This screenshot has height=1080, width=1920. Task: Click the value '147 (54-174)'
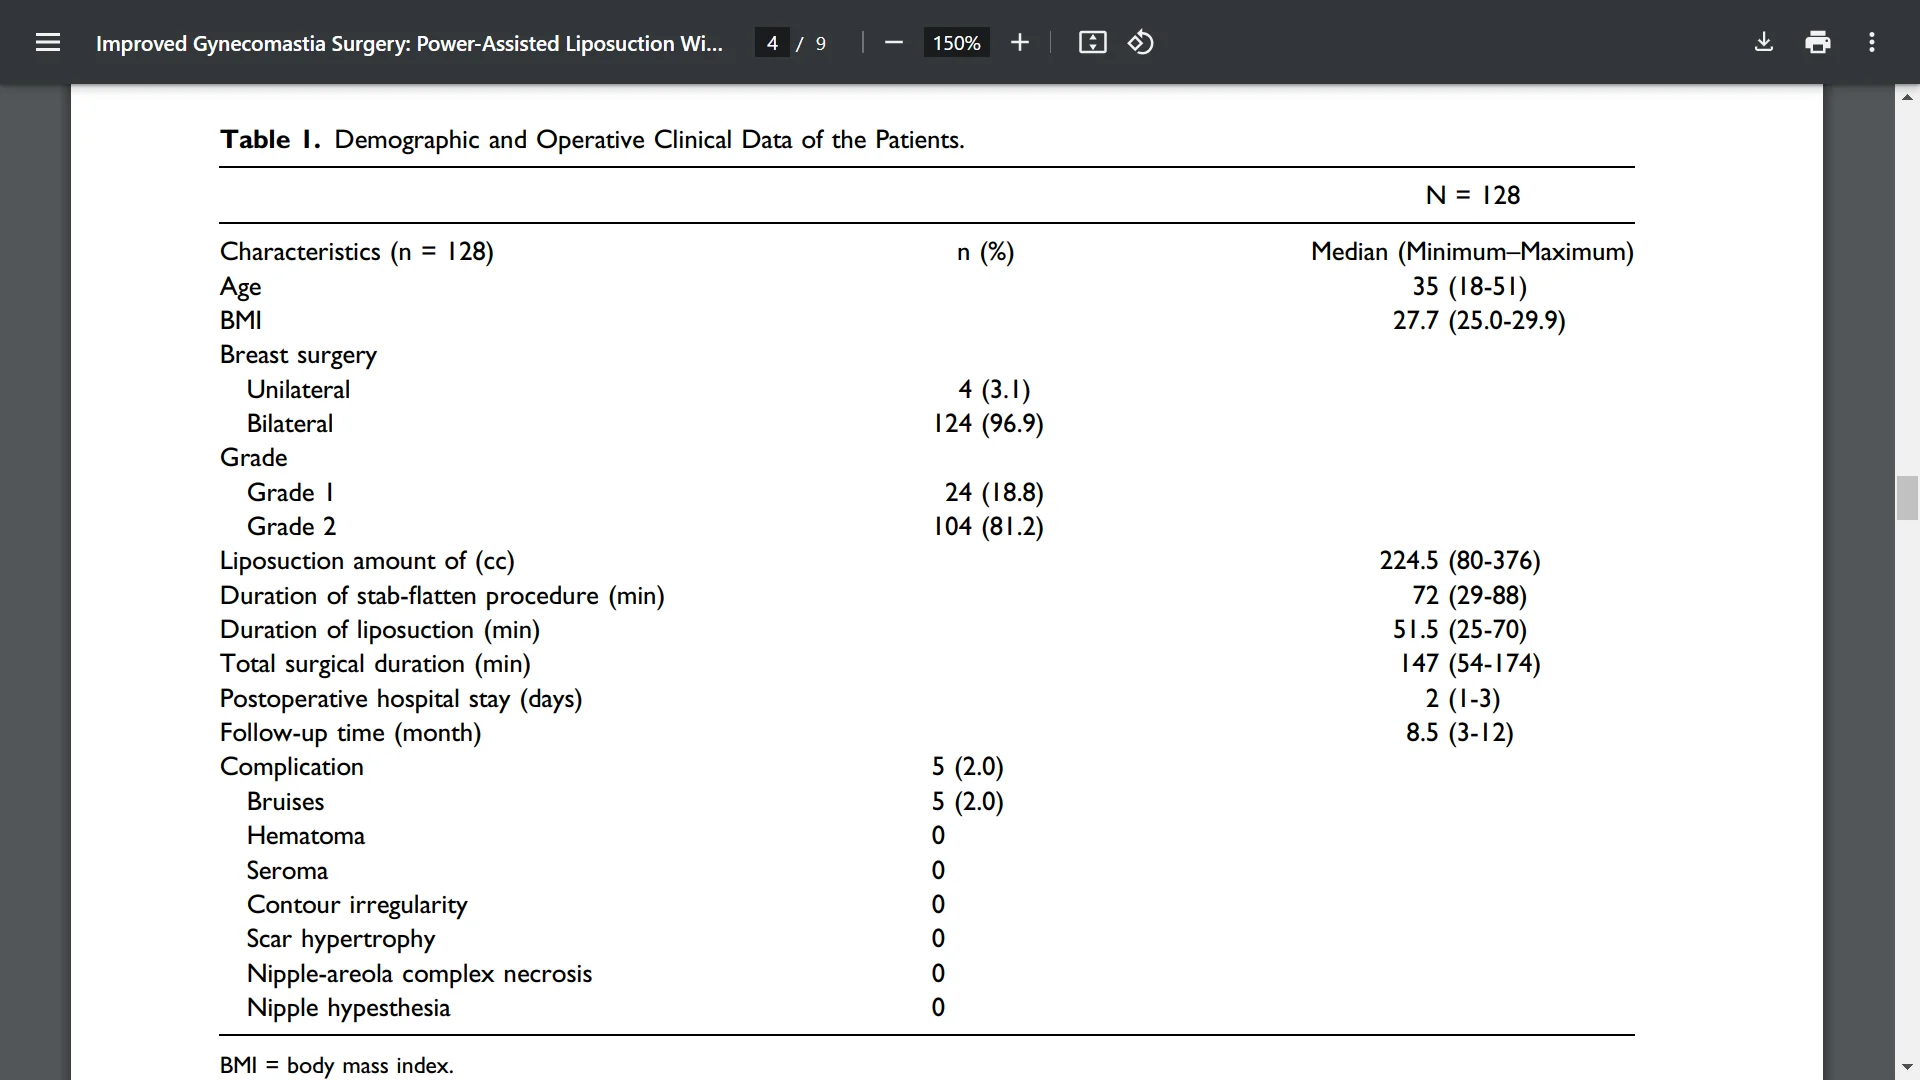(x=1470, y=663)
